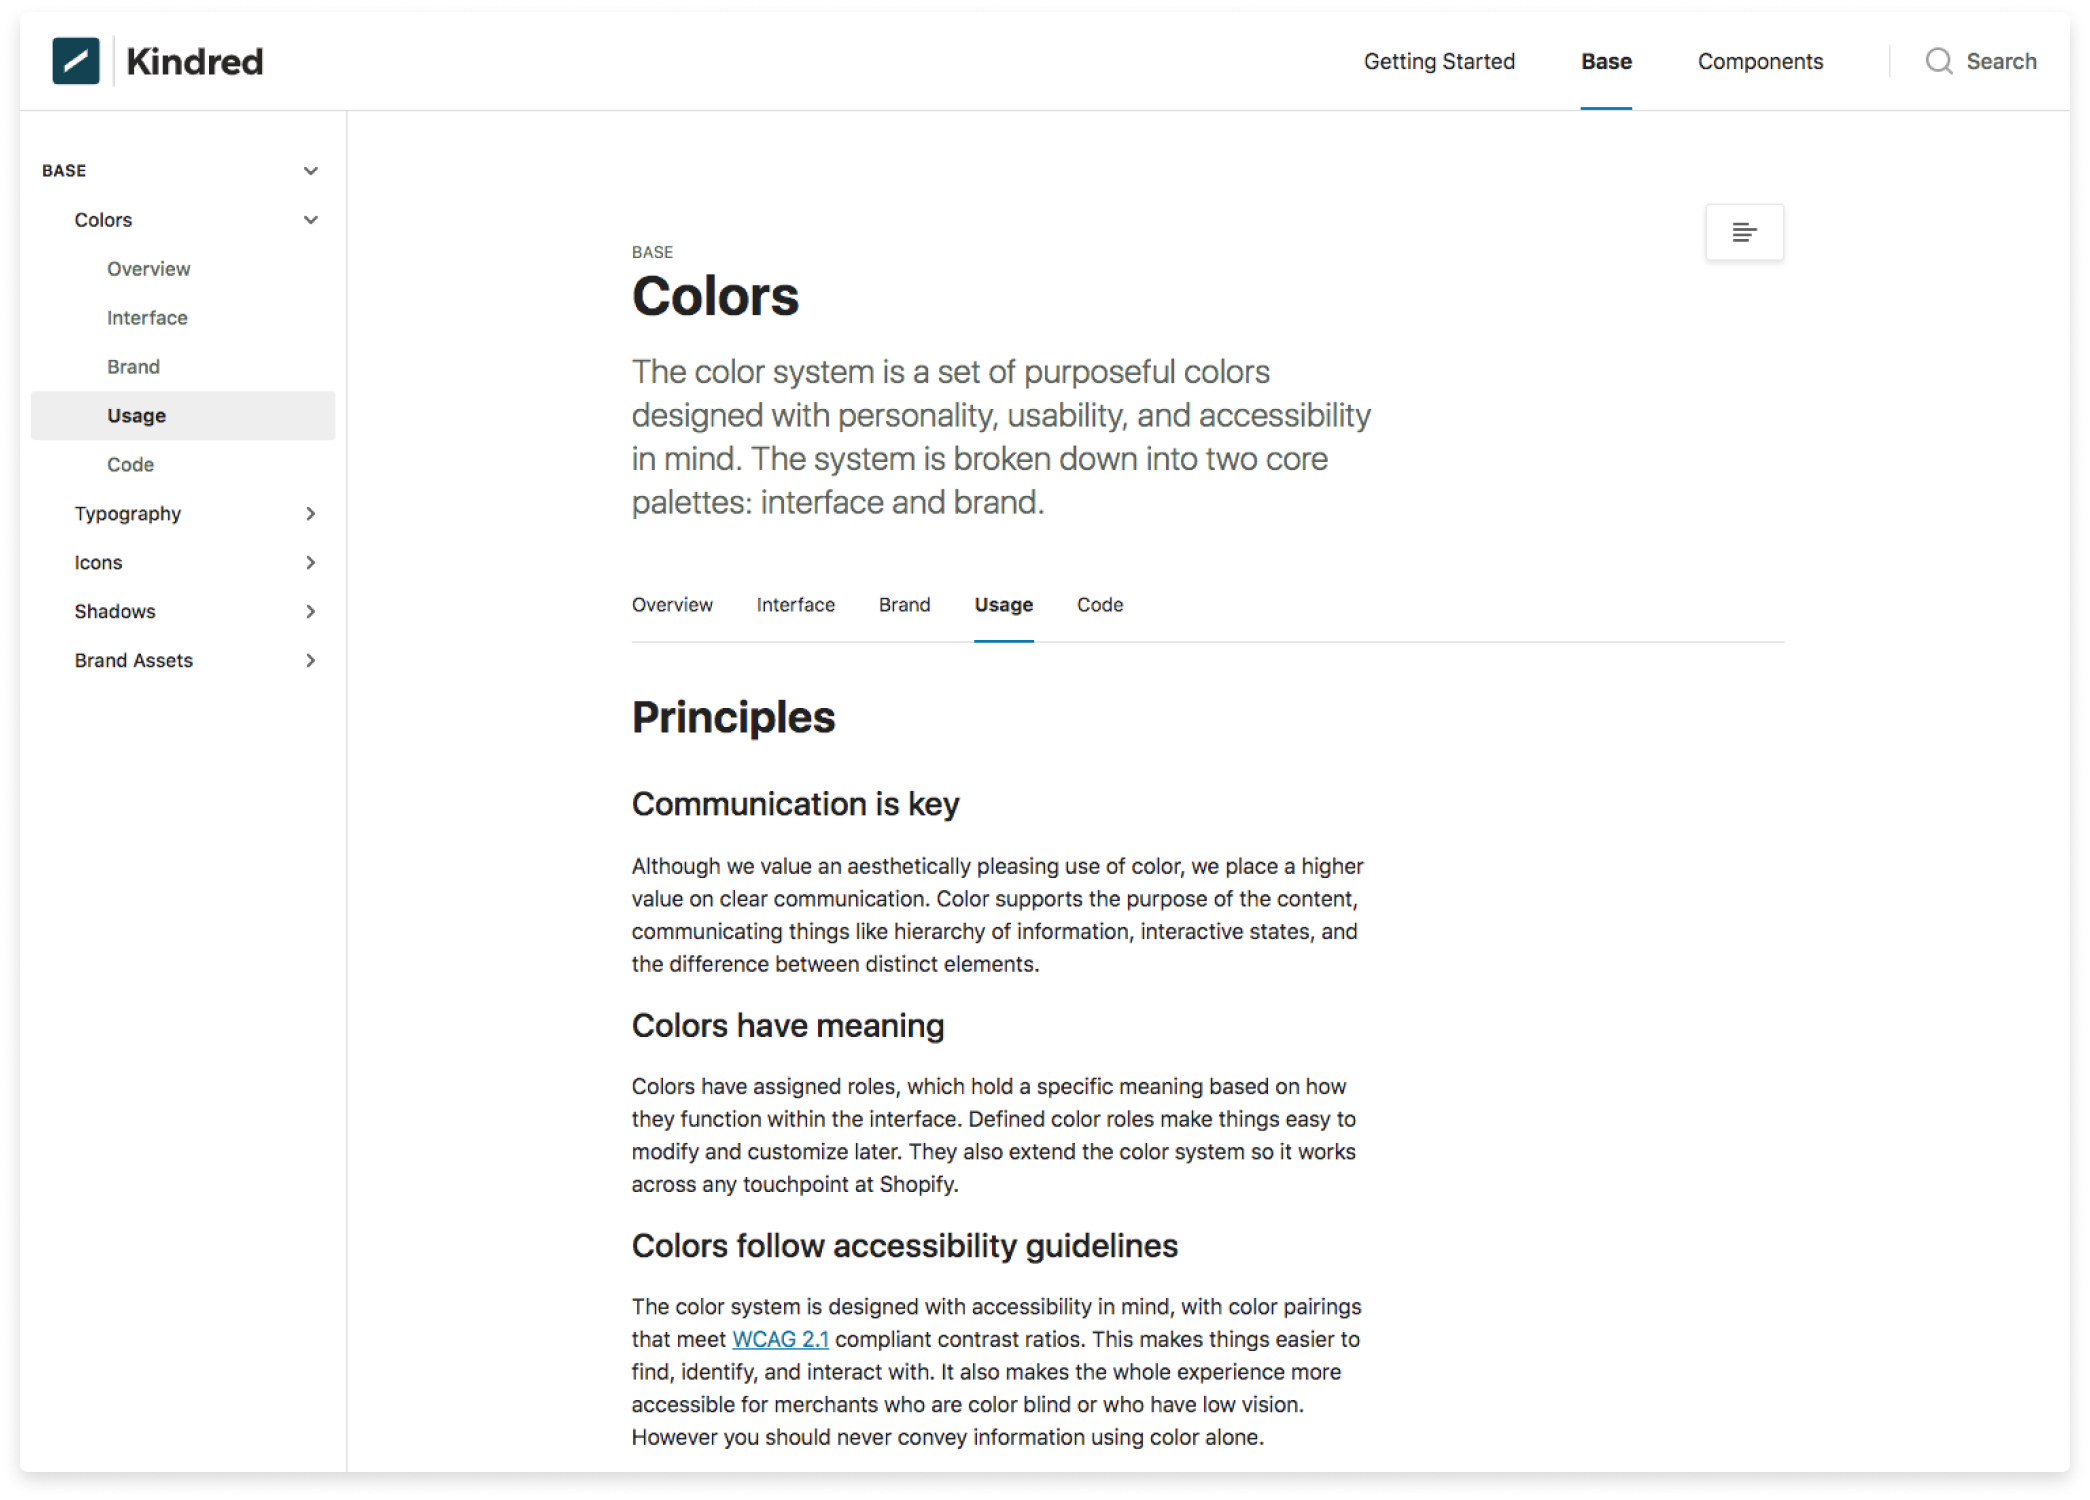Collapse the Colors sidebar group
Screen dimensions: 2090x1500
[311, 220]
